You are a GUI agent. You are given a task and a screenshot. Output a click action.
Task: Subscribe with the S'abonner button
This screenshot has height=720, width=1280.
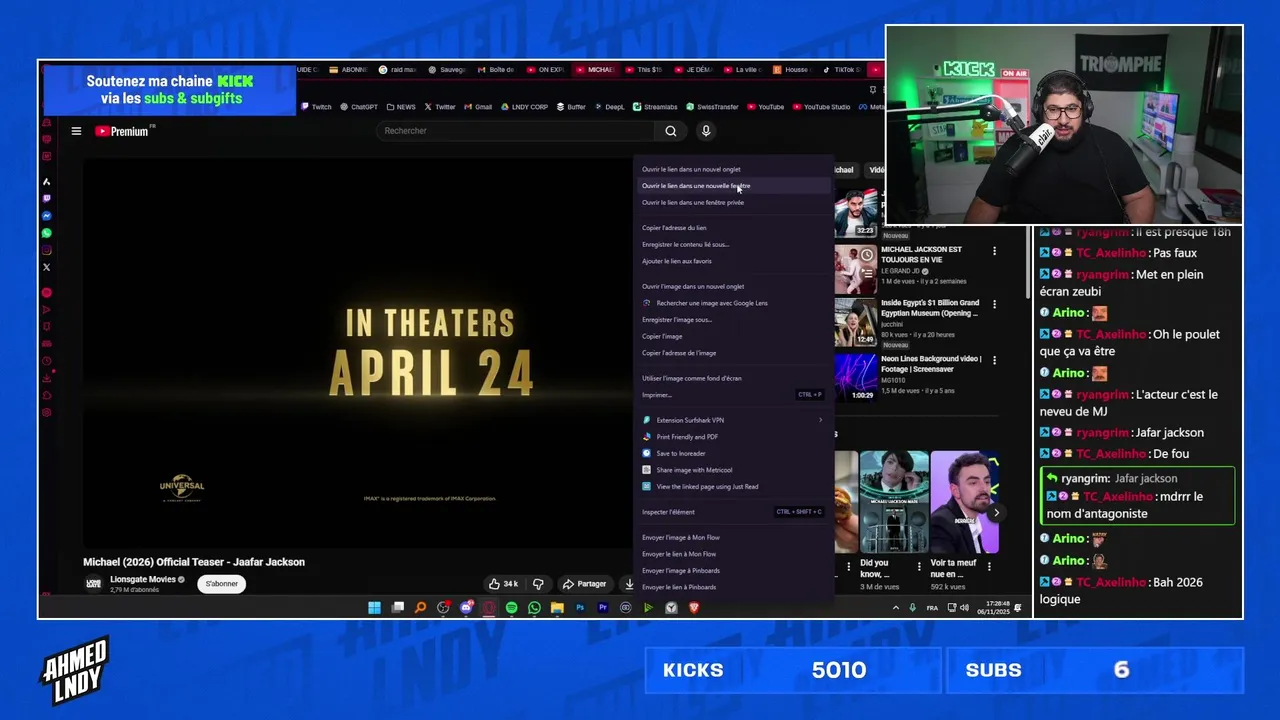[x=222, y=584]
